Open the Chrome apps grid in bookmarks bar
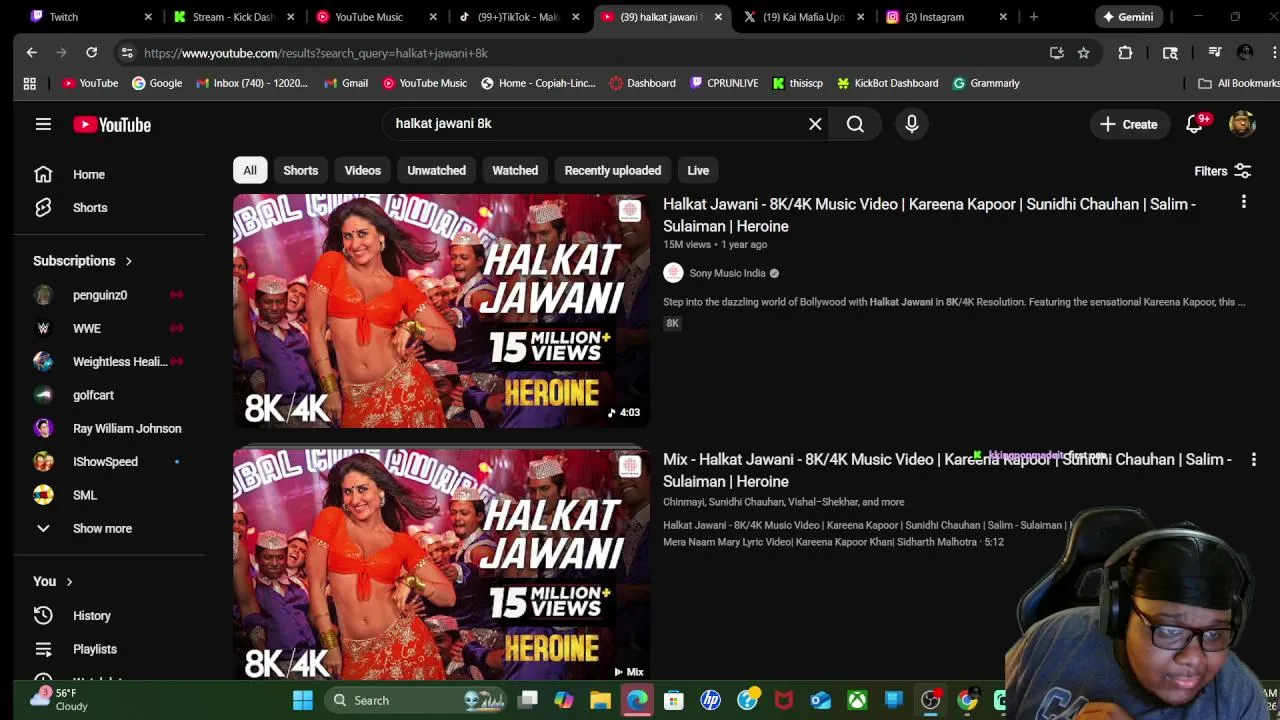The image size is (1280, 720). pos(29,83)
